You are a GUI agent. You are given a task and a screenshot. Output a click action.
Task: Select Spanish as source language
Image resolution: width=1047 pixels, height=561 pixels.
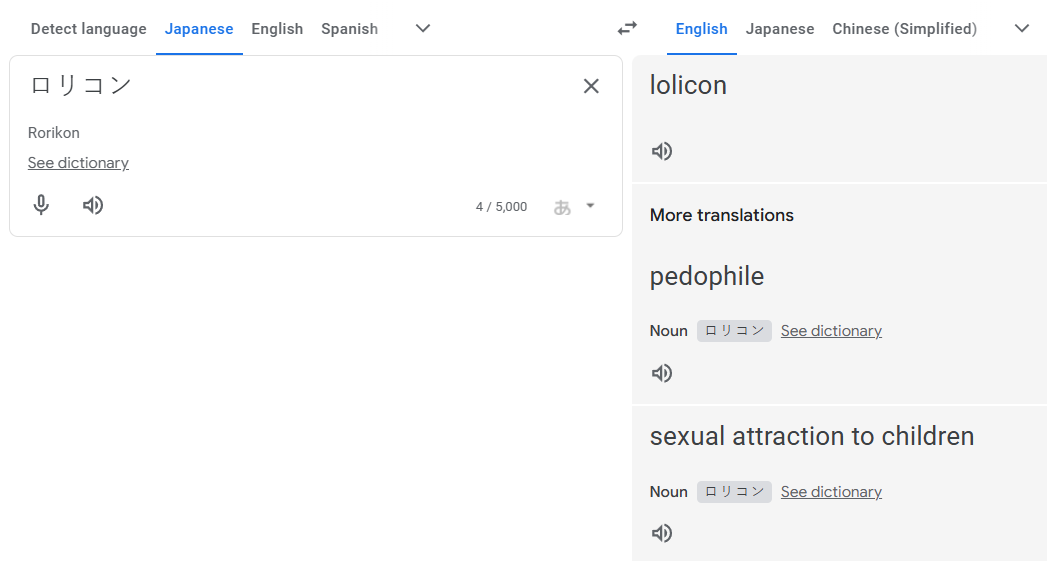pyautogui.click(x=349, y=29)
